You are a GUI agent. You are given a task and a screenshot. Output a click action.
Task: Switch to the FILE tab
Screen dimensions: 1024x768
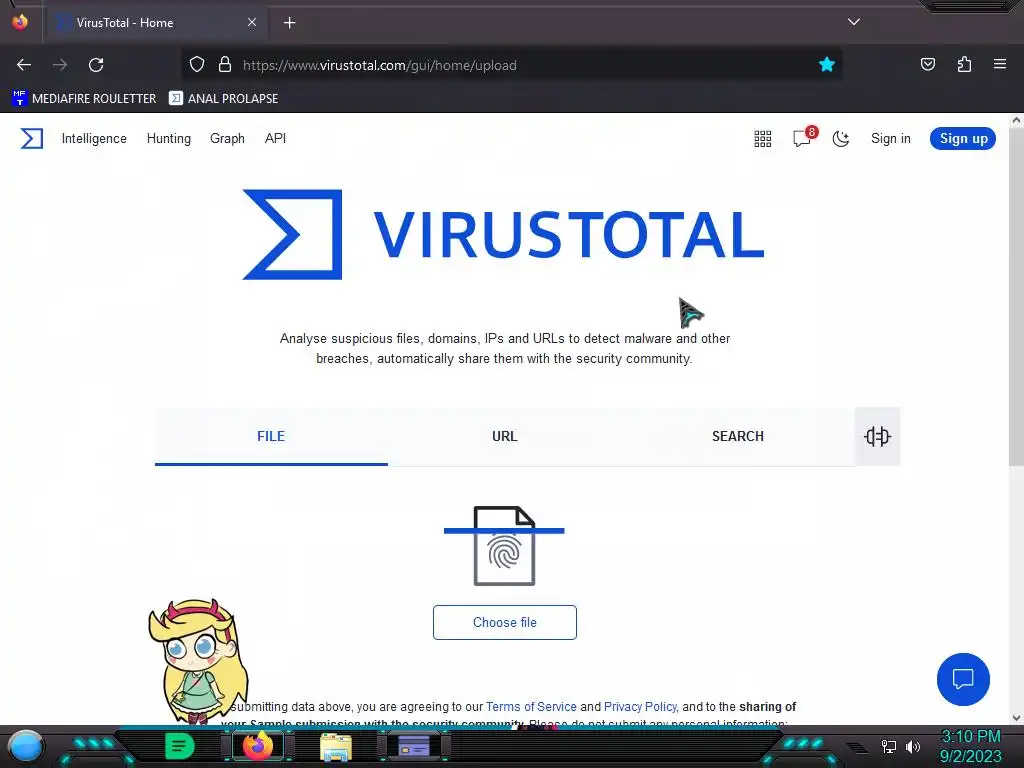pyautogui.click(x=271, y=436)
